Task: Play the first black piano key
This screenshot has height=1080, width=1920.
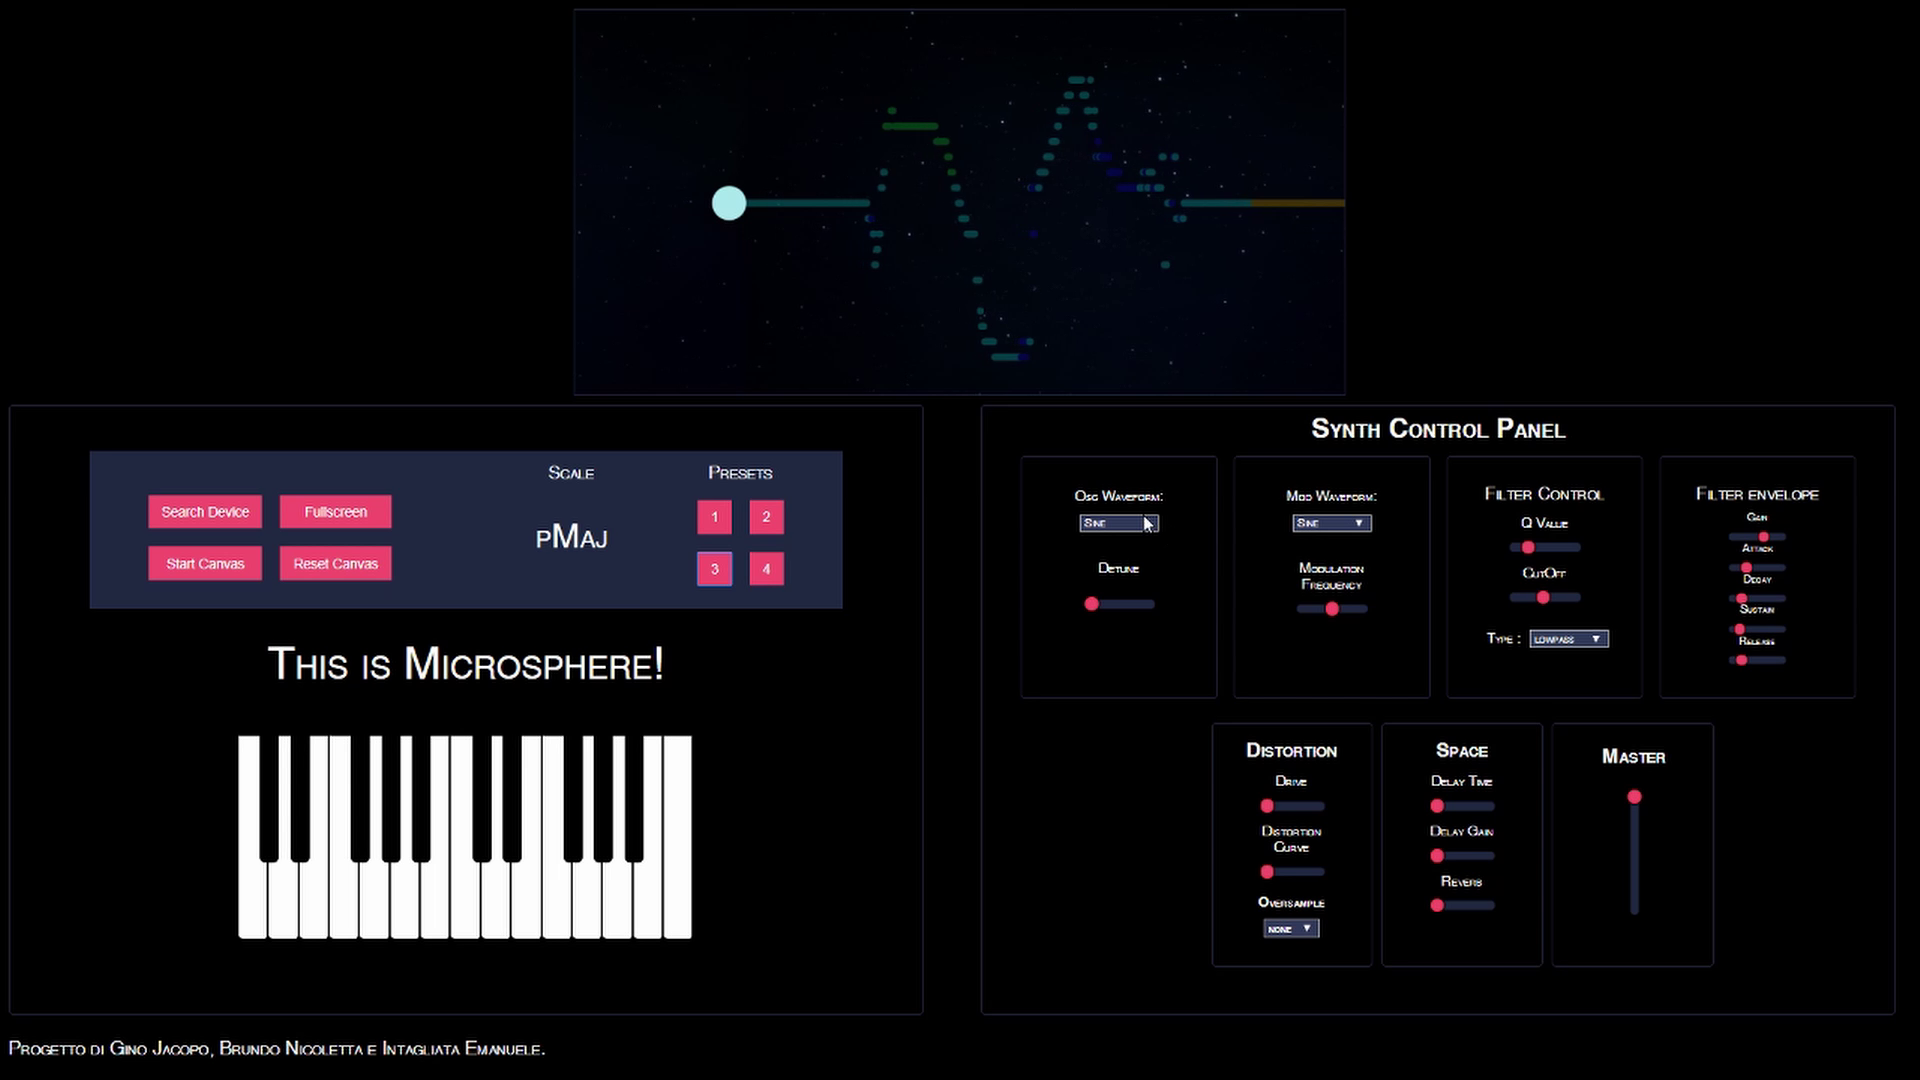Action: [x=269, y=798]
